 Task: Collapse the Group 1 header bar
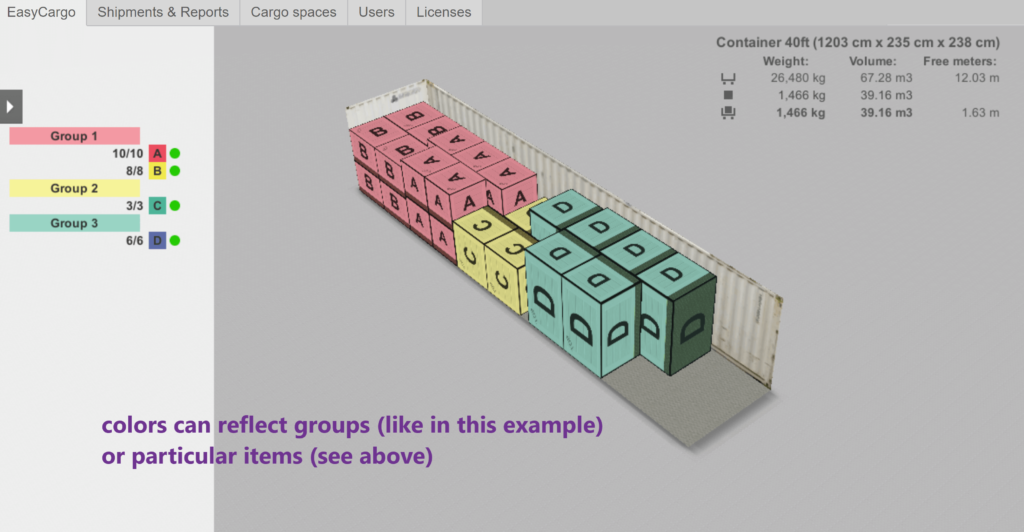click(x=74, y=136)
